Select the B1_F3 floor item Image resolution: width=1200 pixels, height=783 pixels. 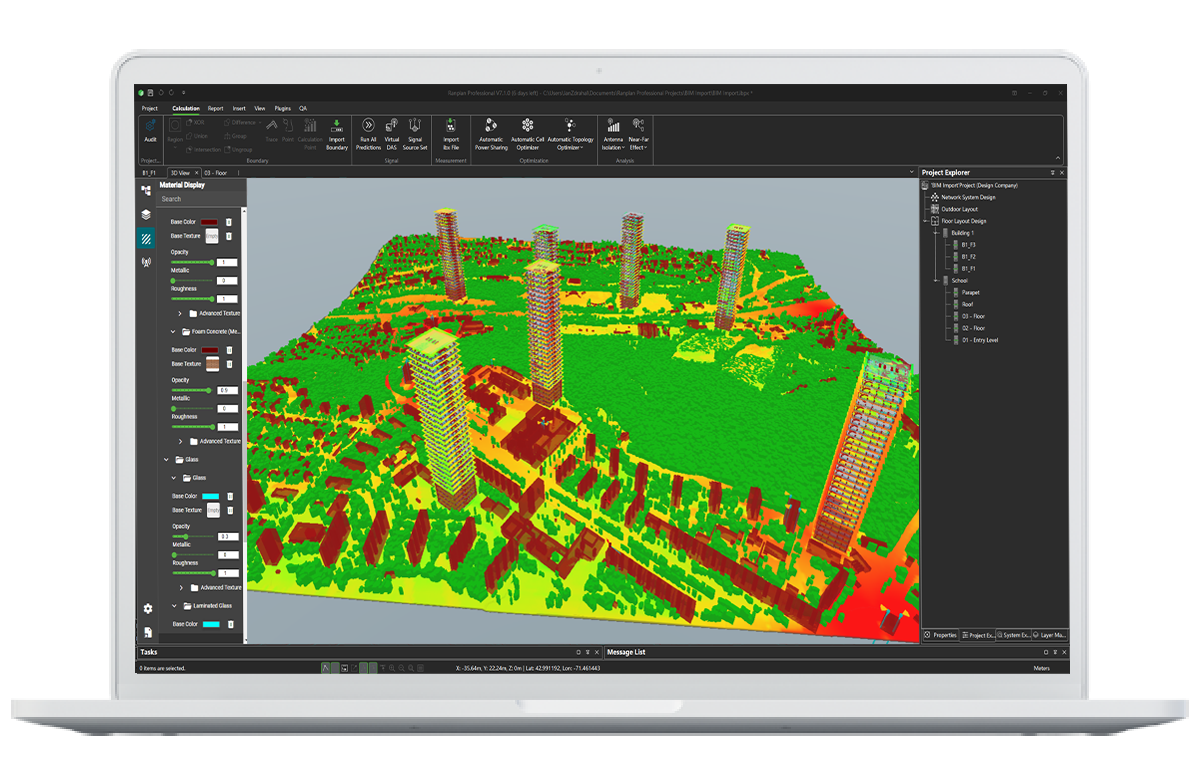click(968, 245)
